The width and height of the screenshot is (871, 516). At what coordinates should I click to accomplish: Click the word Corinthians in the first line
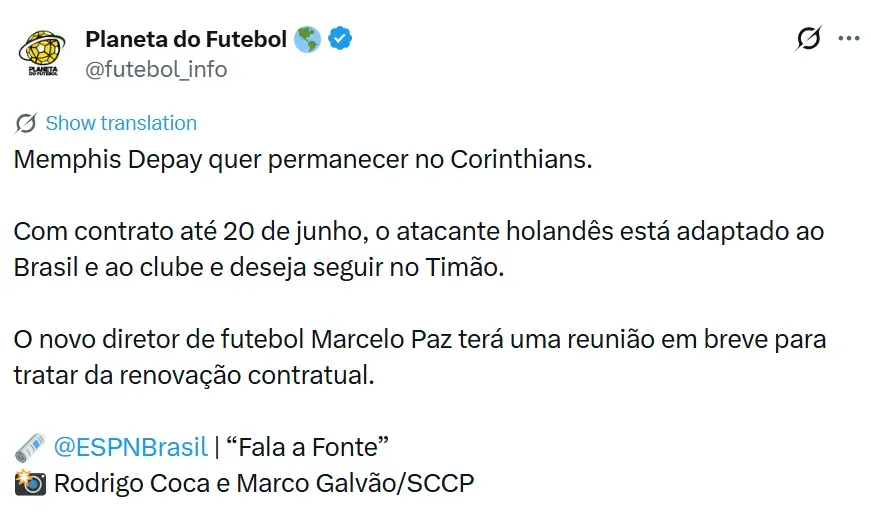(x=521, y=160)
